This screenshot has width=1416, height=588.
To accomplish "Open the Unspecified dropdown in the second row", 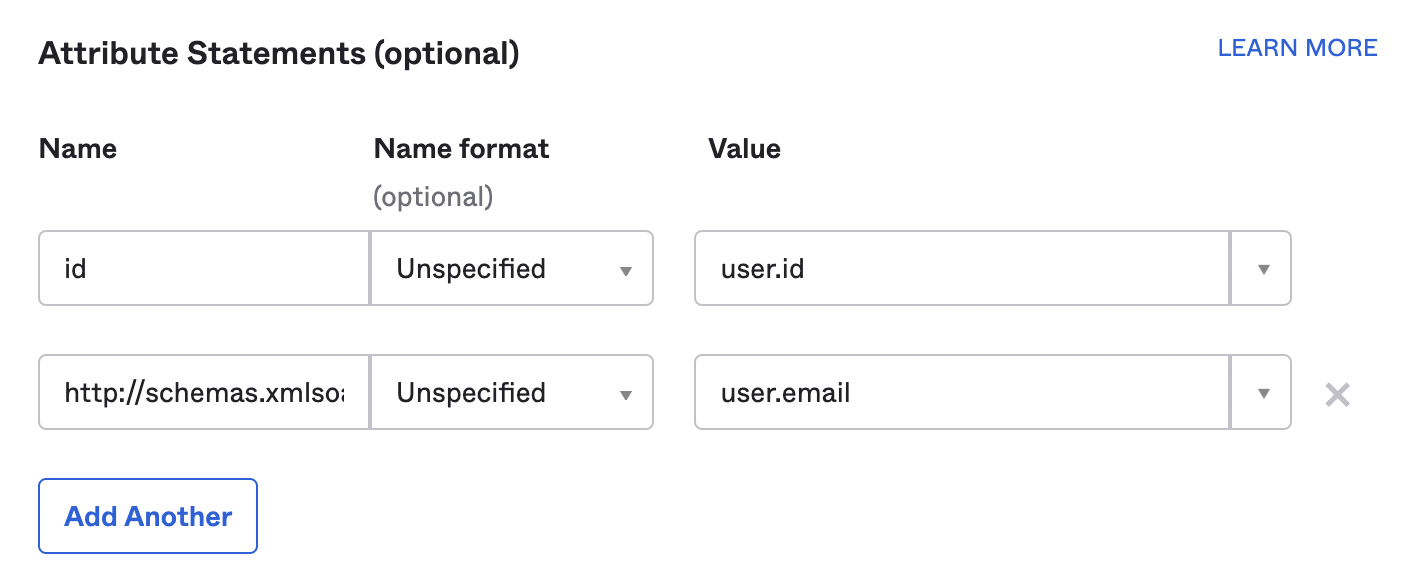I will point(512,393).
